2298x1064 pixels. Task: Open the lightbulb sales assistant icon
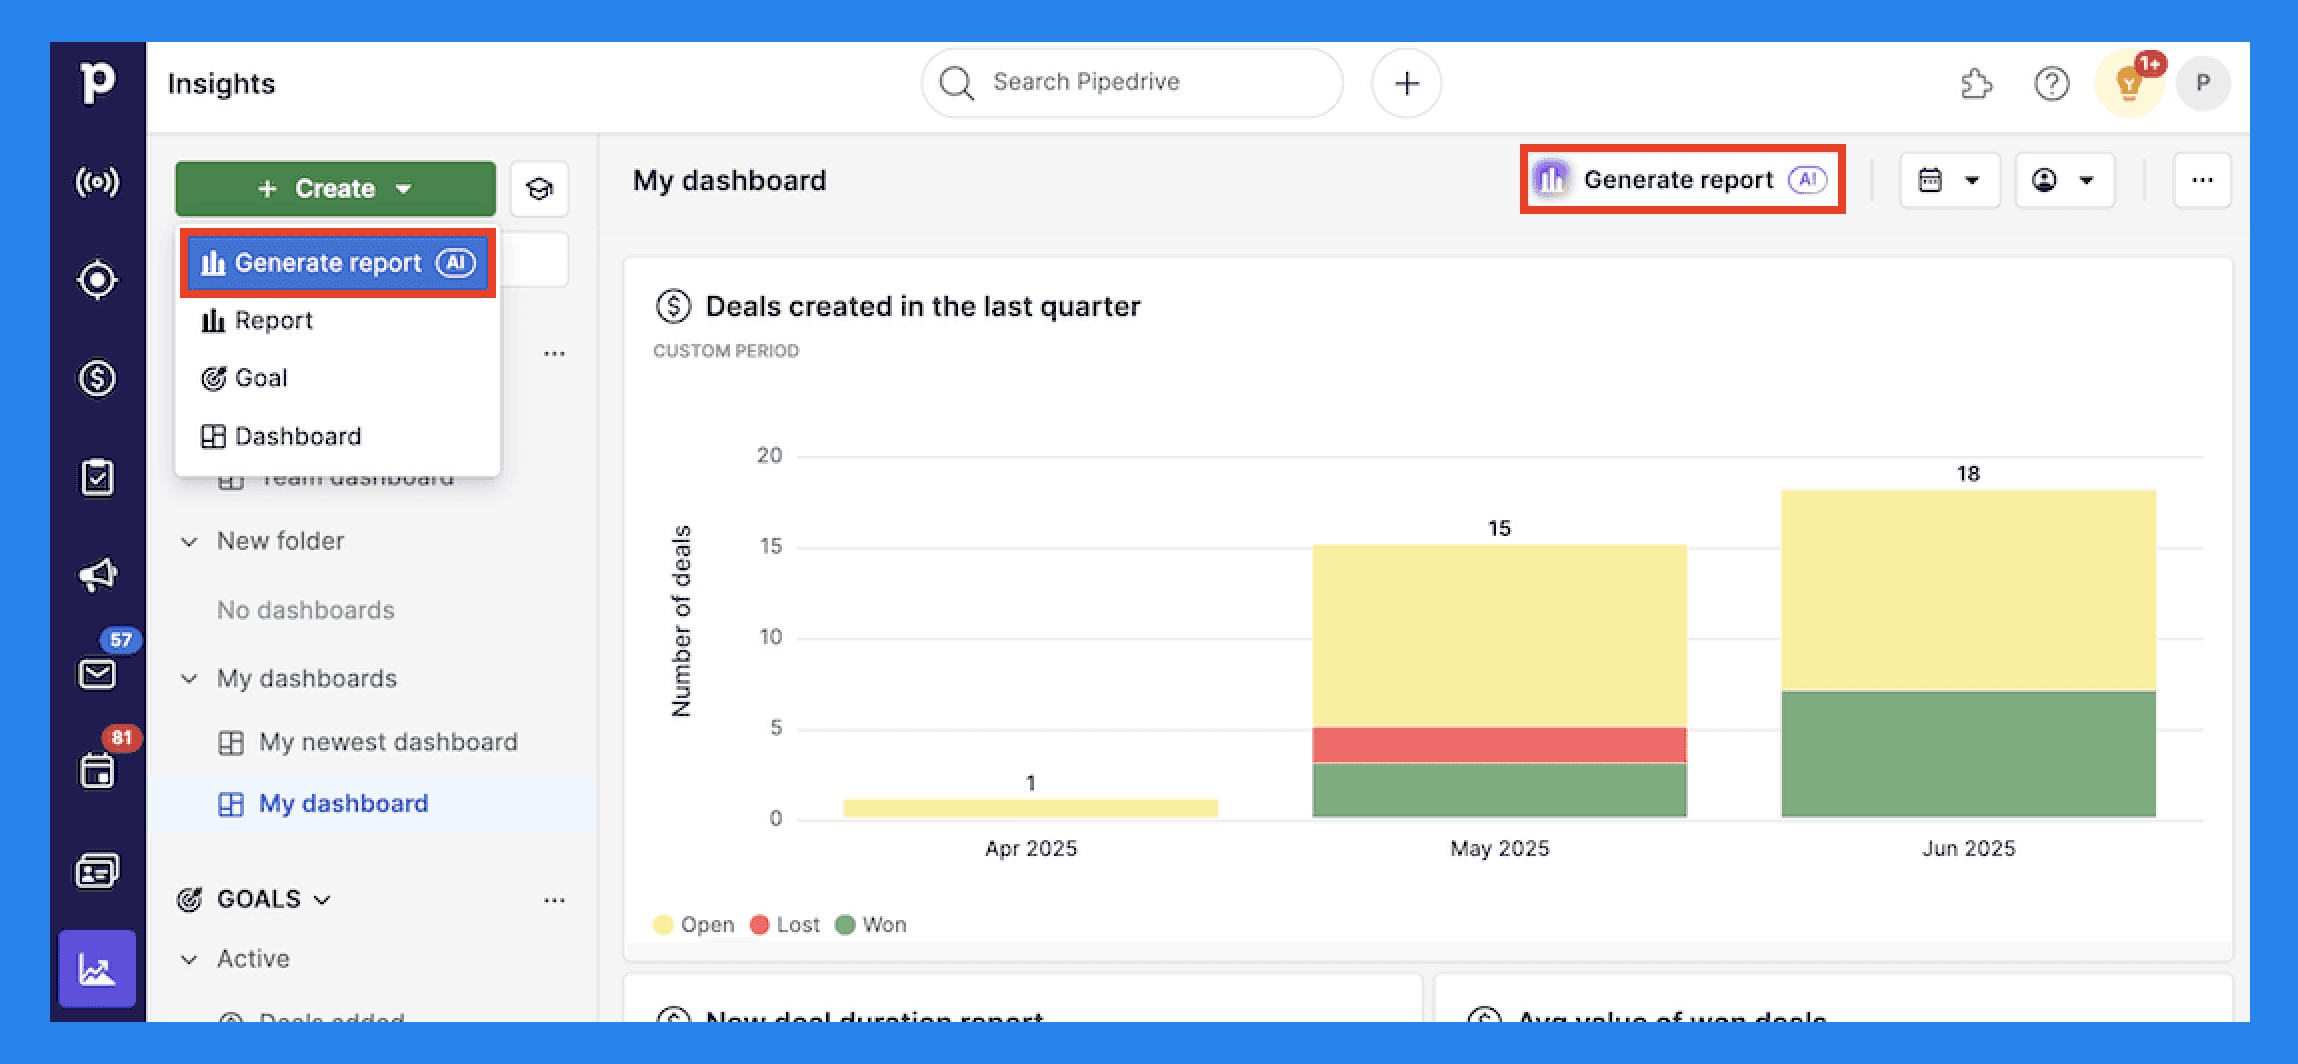tap(2129, 84)
